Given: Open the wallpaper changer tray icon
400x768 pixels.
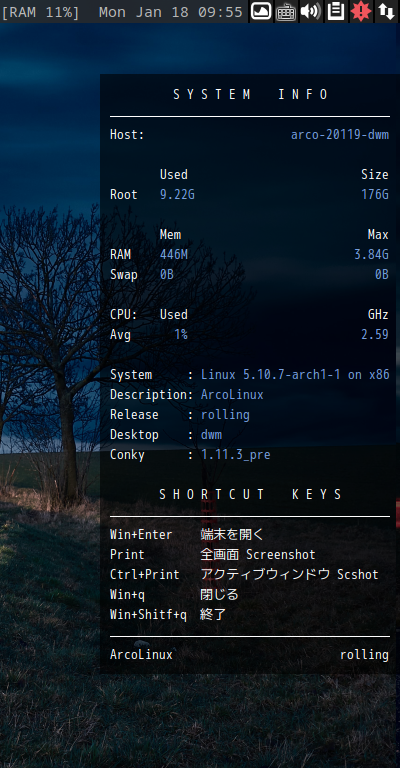Looking at the screenshot, I should 261,11.
